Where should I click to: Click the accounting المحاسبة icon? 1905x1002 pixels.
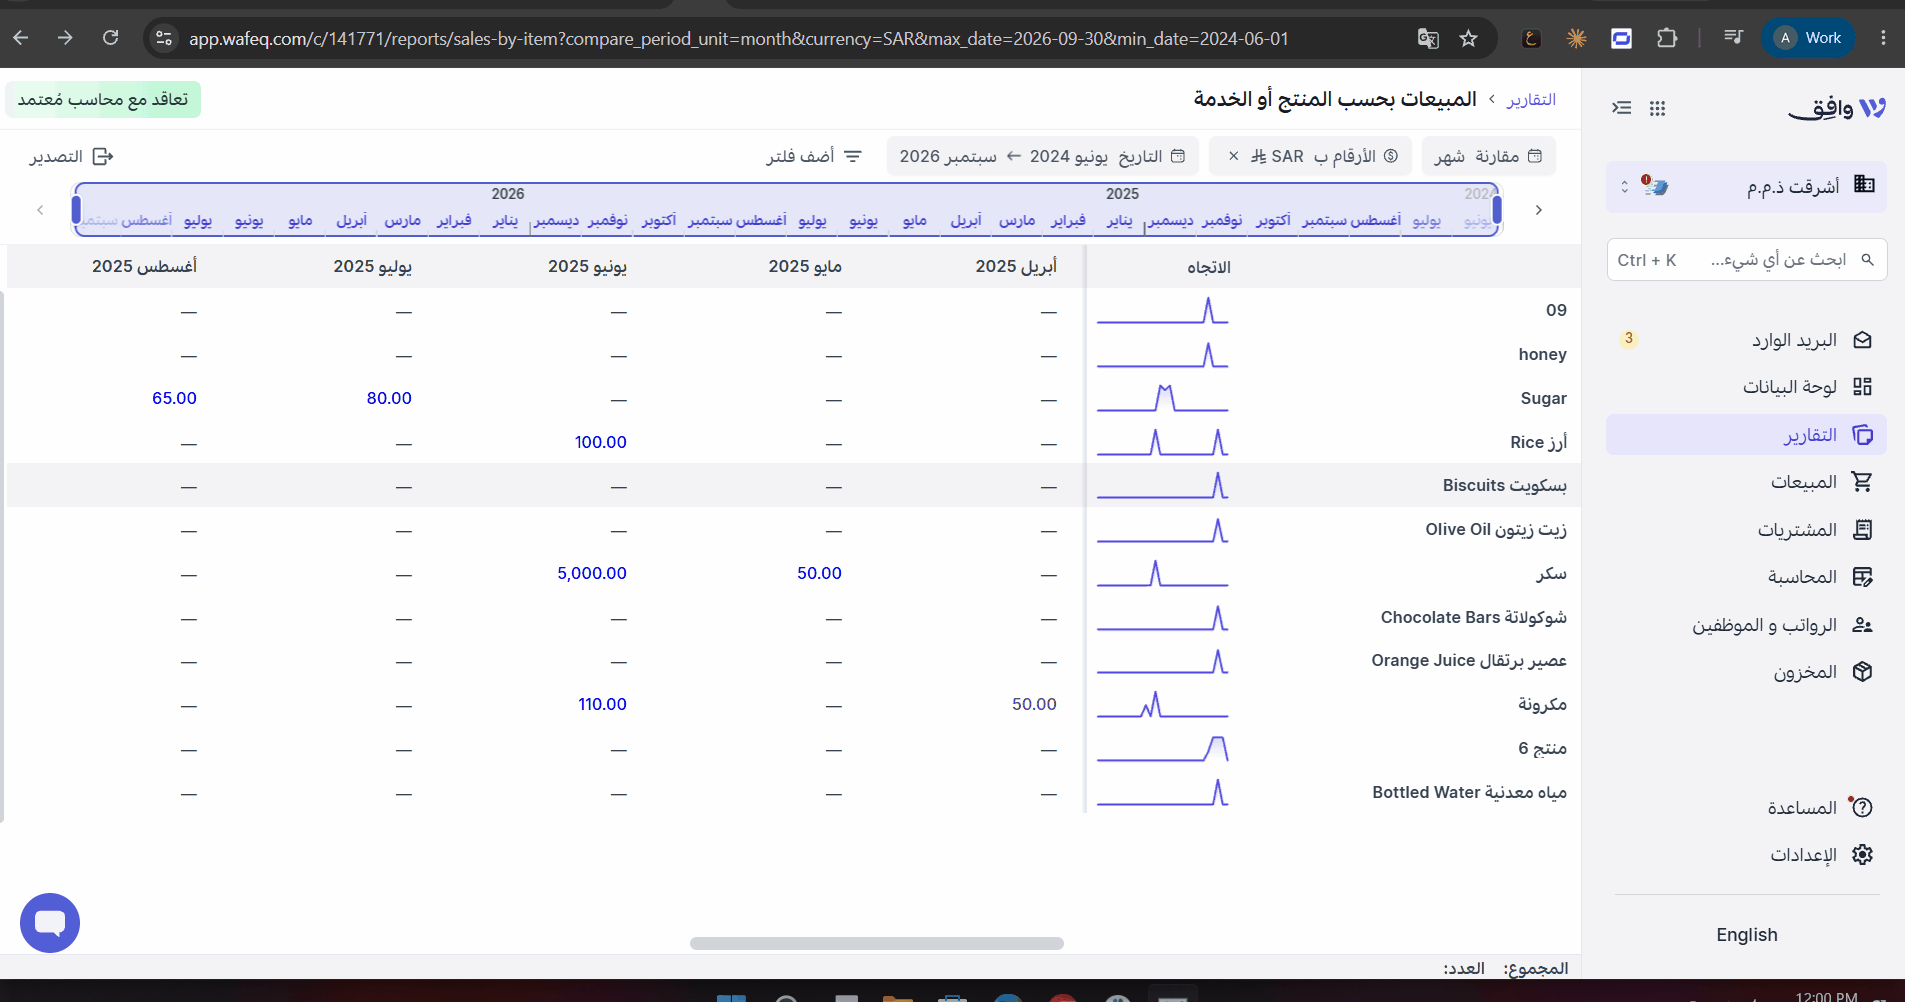point(1862,577)
